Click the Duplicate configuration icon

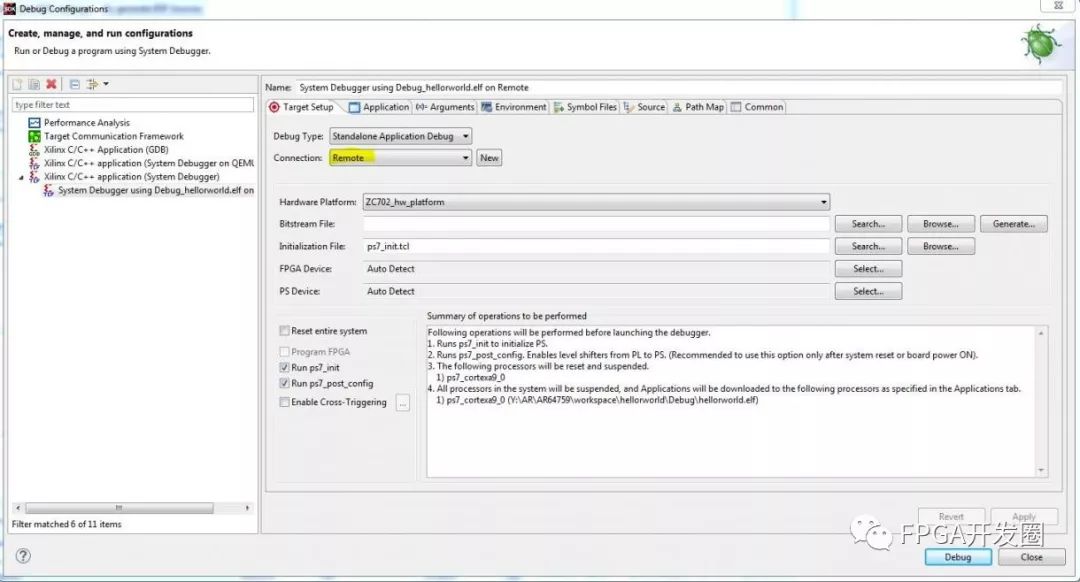tap(33, 85)
